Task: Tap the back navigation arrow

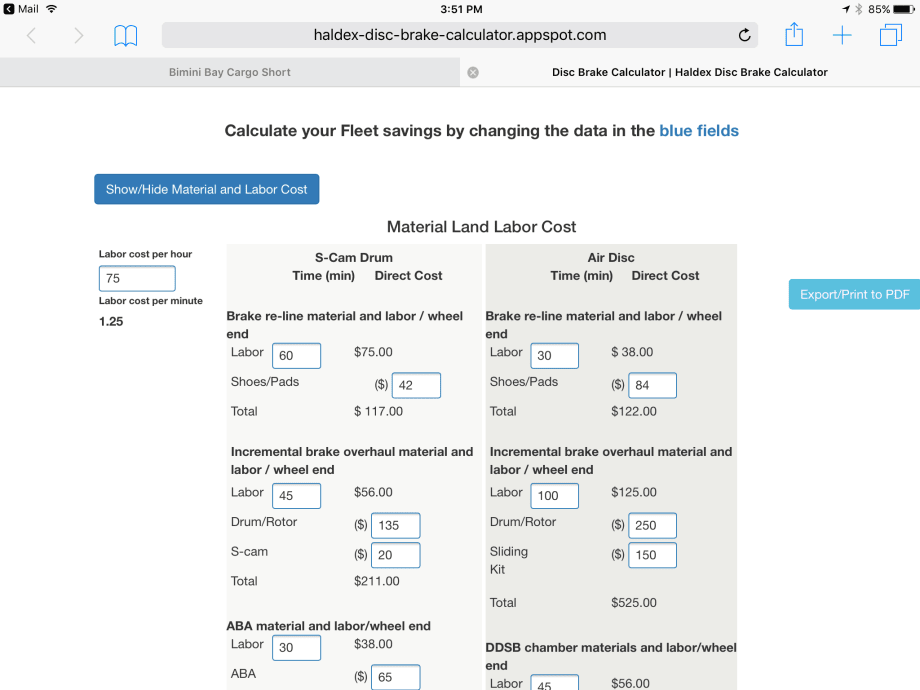Action: [x=31, y=35]
